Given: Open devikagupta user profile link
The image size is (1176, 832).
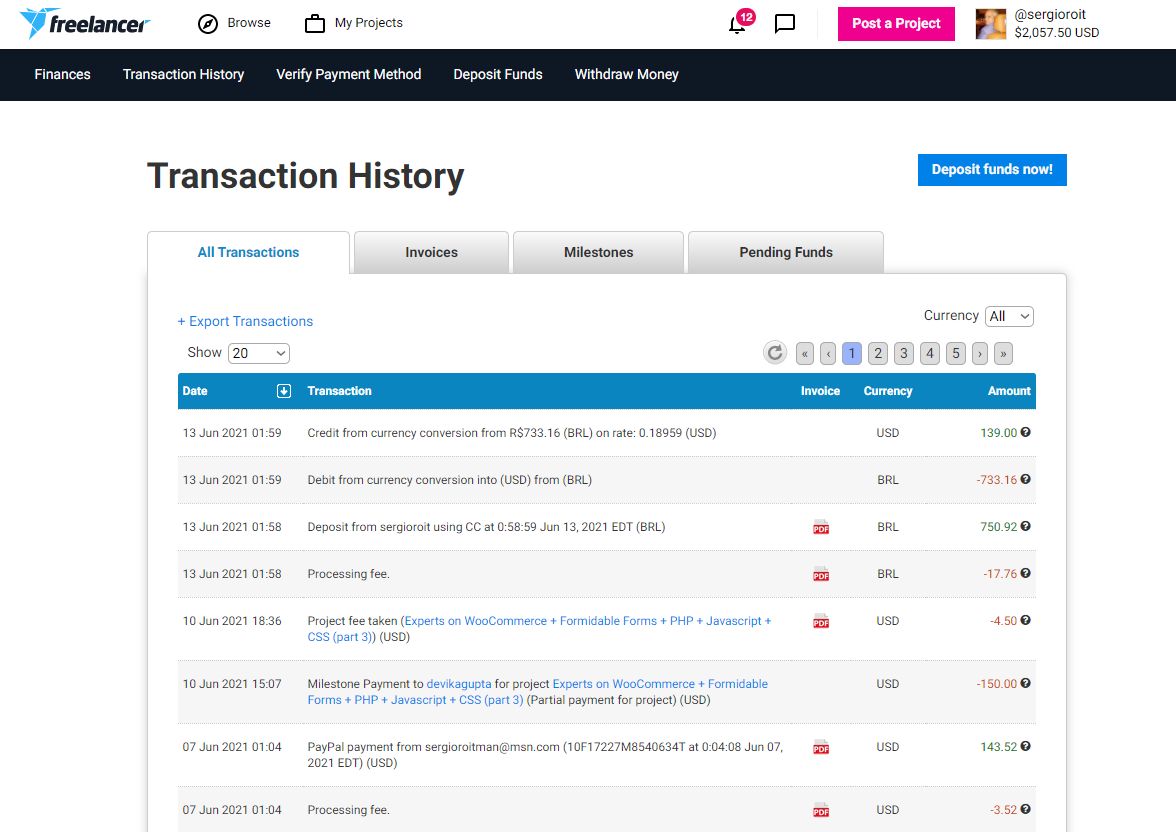Looking at the screenshot, I should (x=459, y=684).
